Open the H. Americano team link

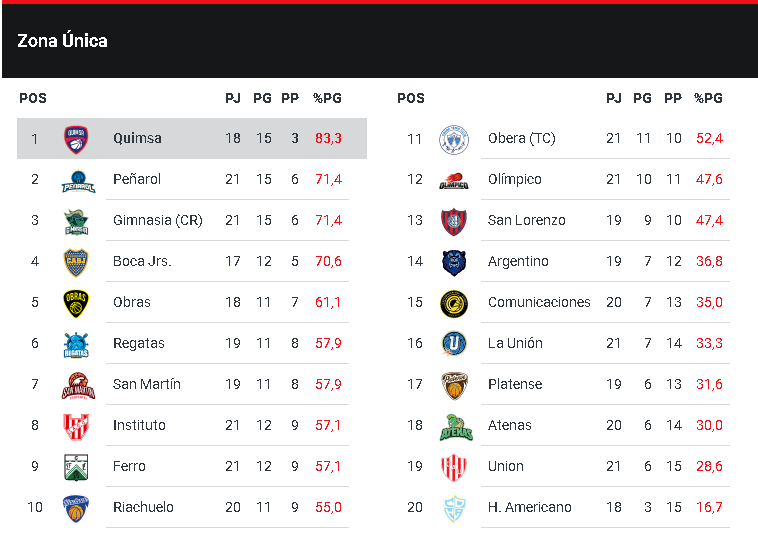coord(529,507)
